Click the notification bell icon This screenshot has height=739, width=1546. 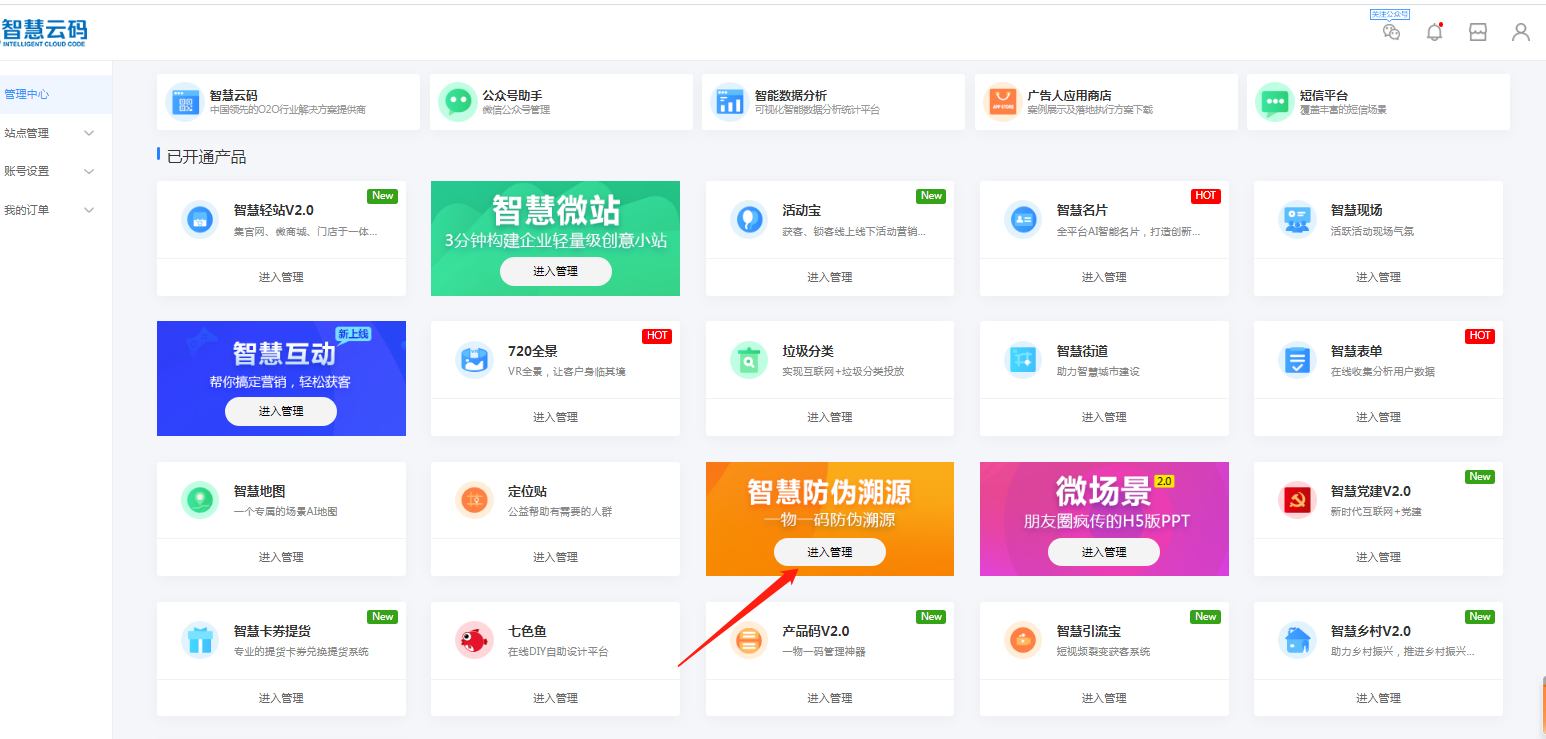(1434, 32)
